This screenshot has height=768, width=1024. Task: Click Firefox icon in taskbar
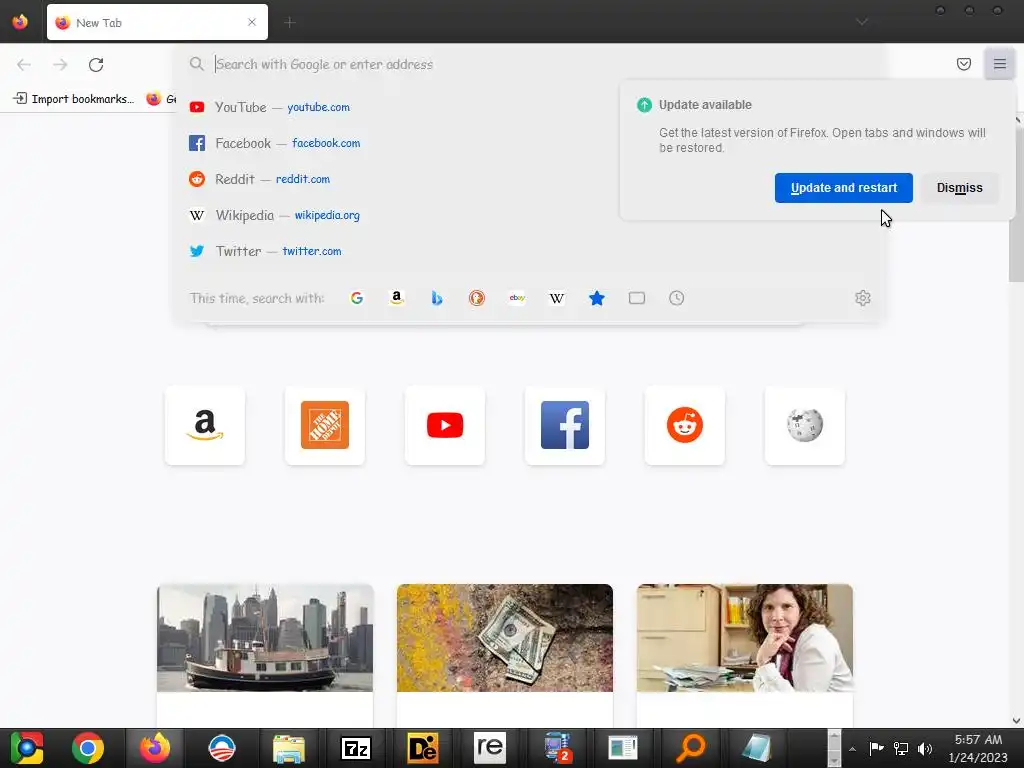coord(155,748)
